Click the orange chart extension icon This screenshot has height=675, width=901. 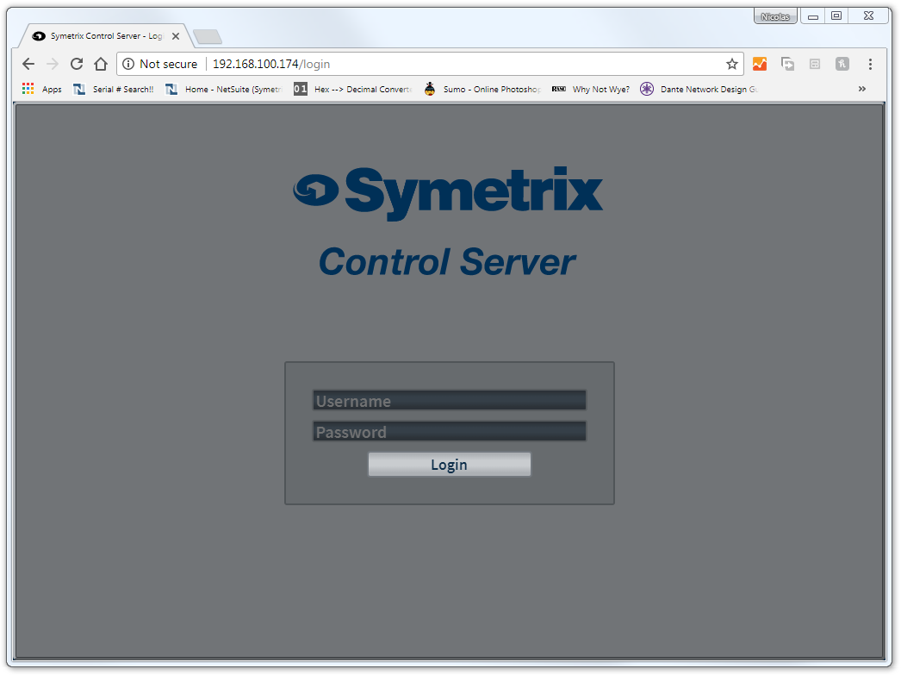[760, 64]
